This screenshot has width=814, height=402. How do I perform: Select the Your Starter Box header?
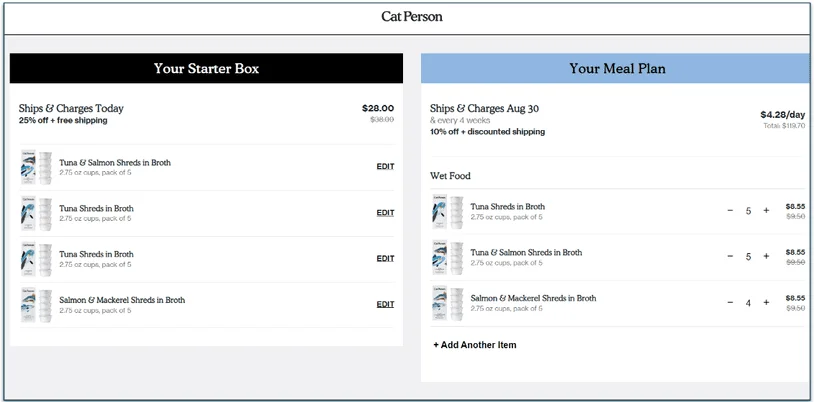pyautogui.click(x=206, y=68)
